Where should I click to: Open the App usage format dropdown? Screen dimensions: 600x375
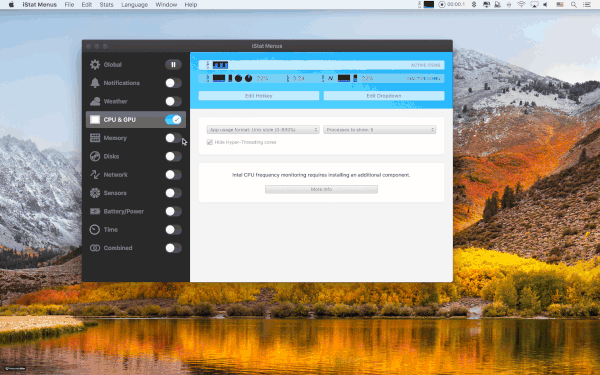pyautogui.click(x=263, y=130)
